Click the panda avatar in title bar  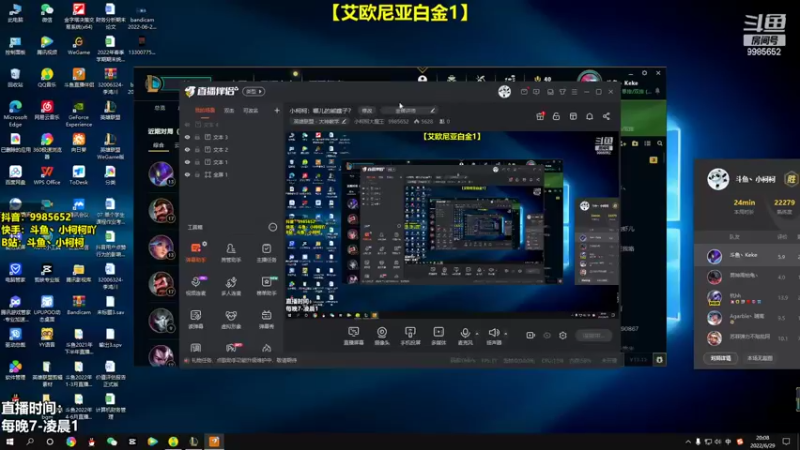pyautogui.click(x=504, y=91)
